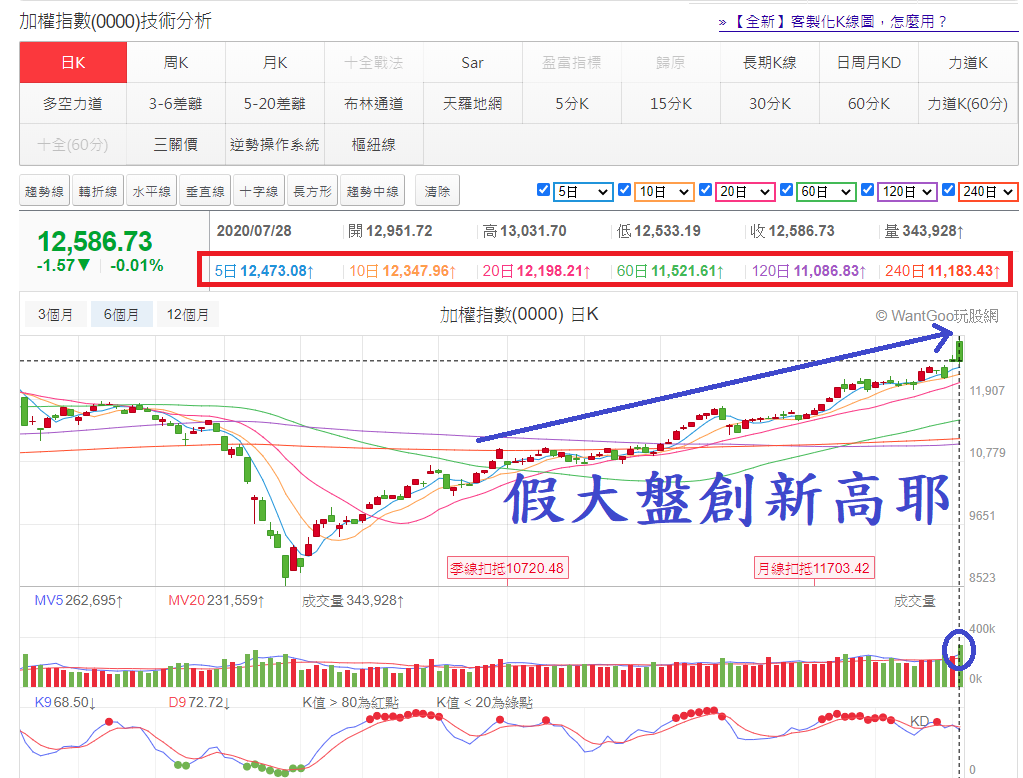Select the 轉折線 turning line tool

click(x=96, y=190)
